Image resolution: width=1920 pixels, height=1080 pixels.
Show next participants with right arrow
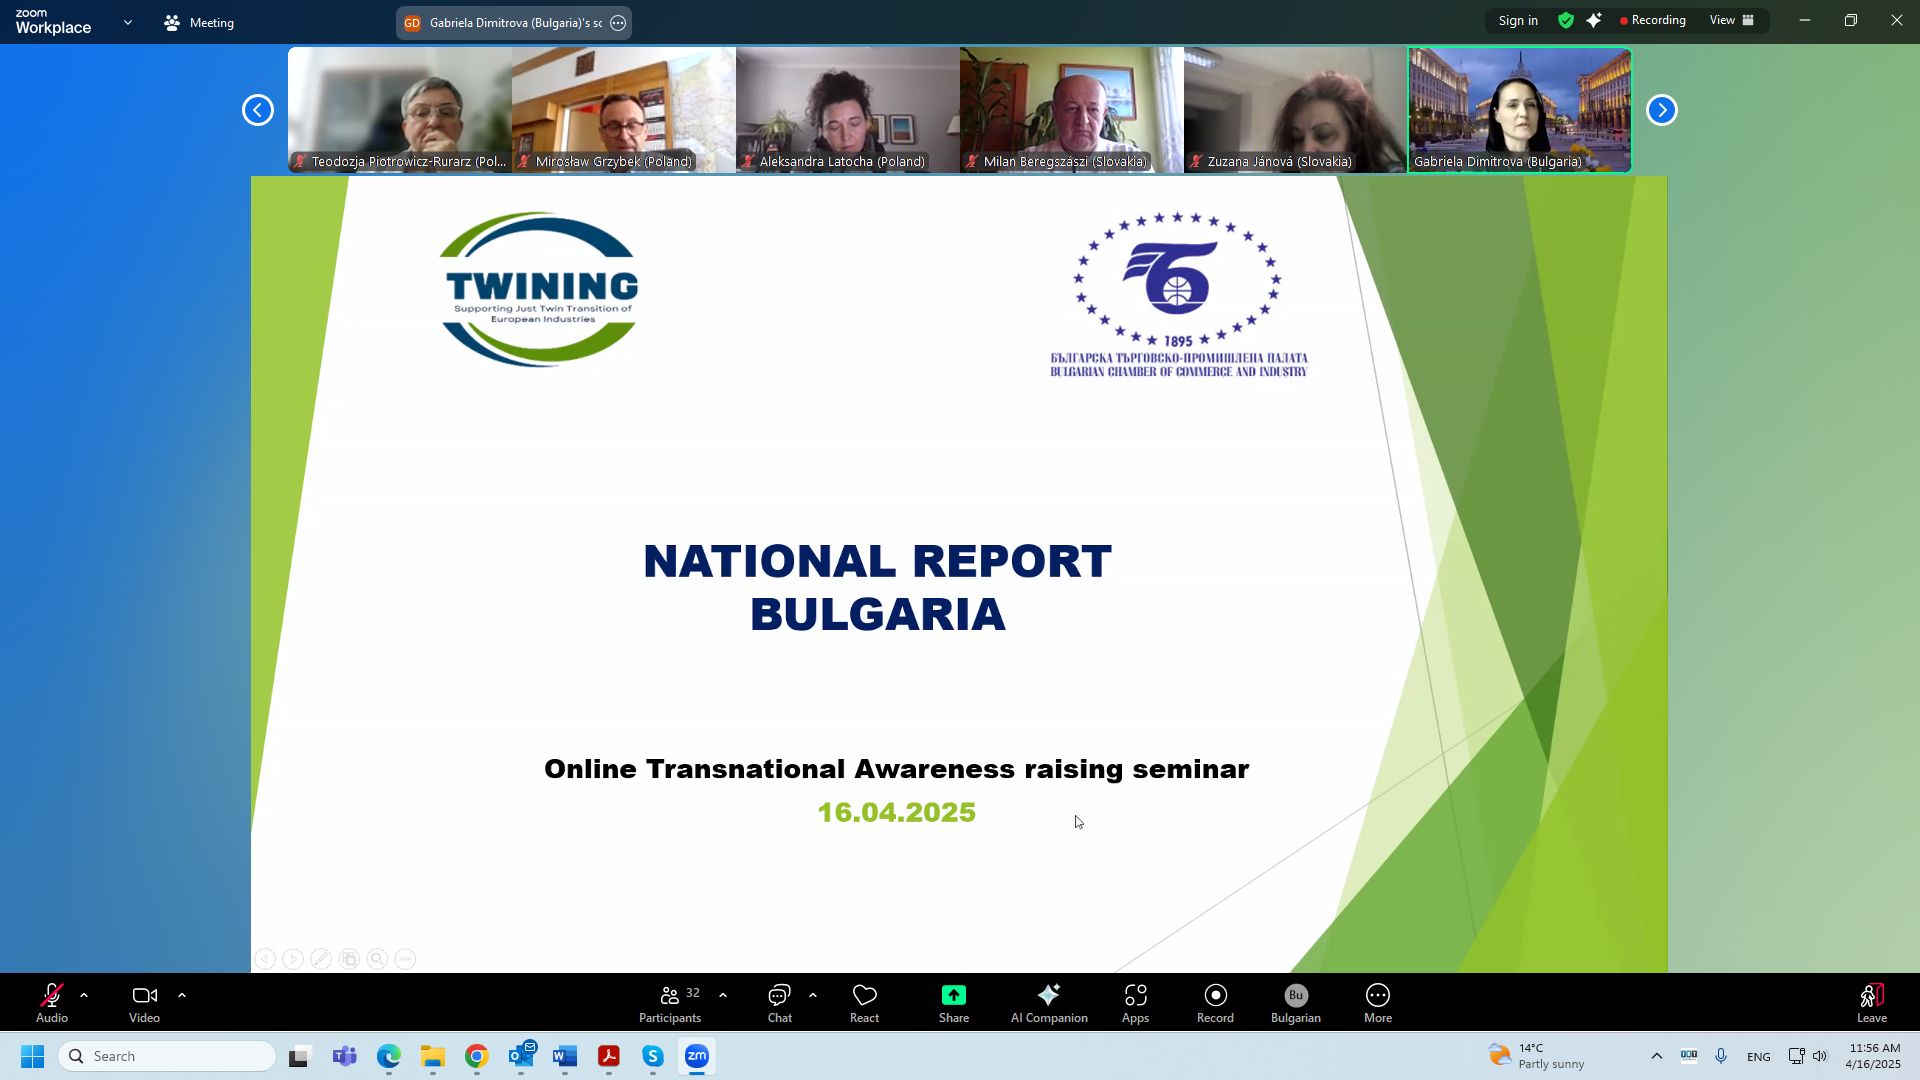pos(1661,110)
